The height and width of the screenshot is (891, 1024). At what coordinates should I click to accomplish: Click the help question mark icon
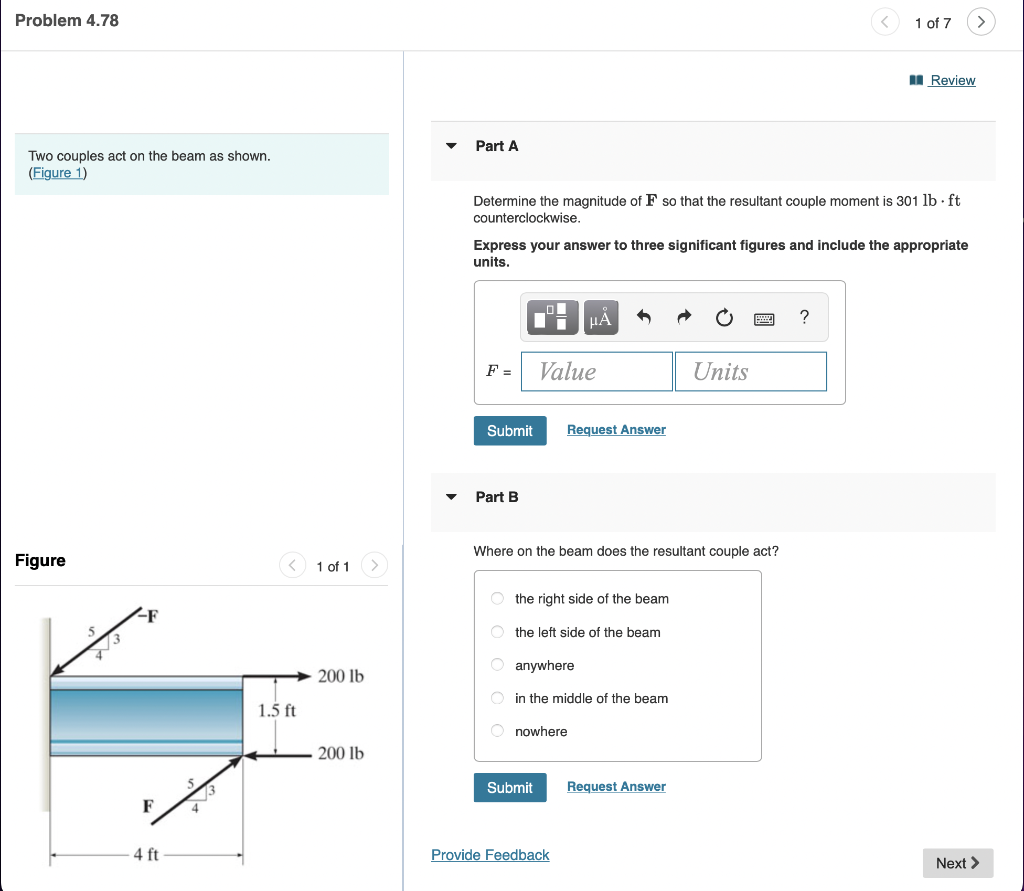coord(803,317)
